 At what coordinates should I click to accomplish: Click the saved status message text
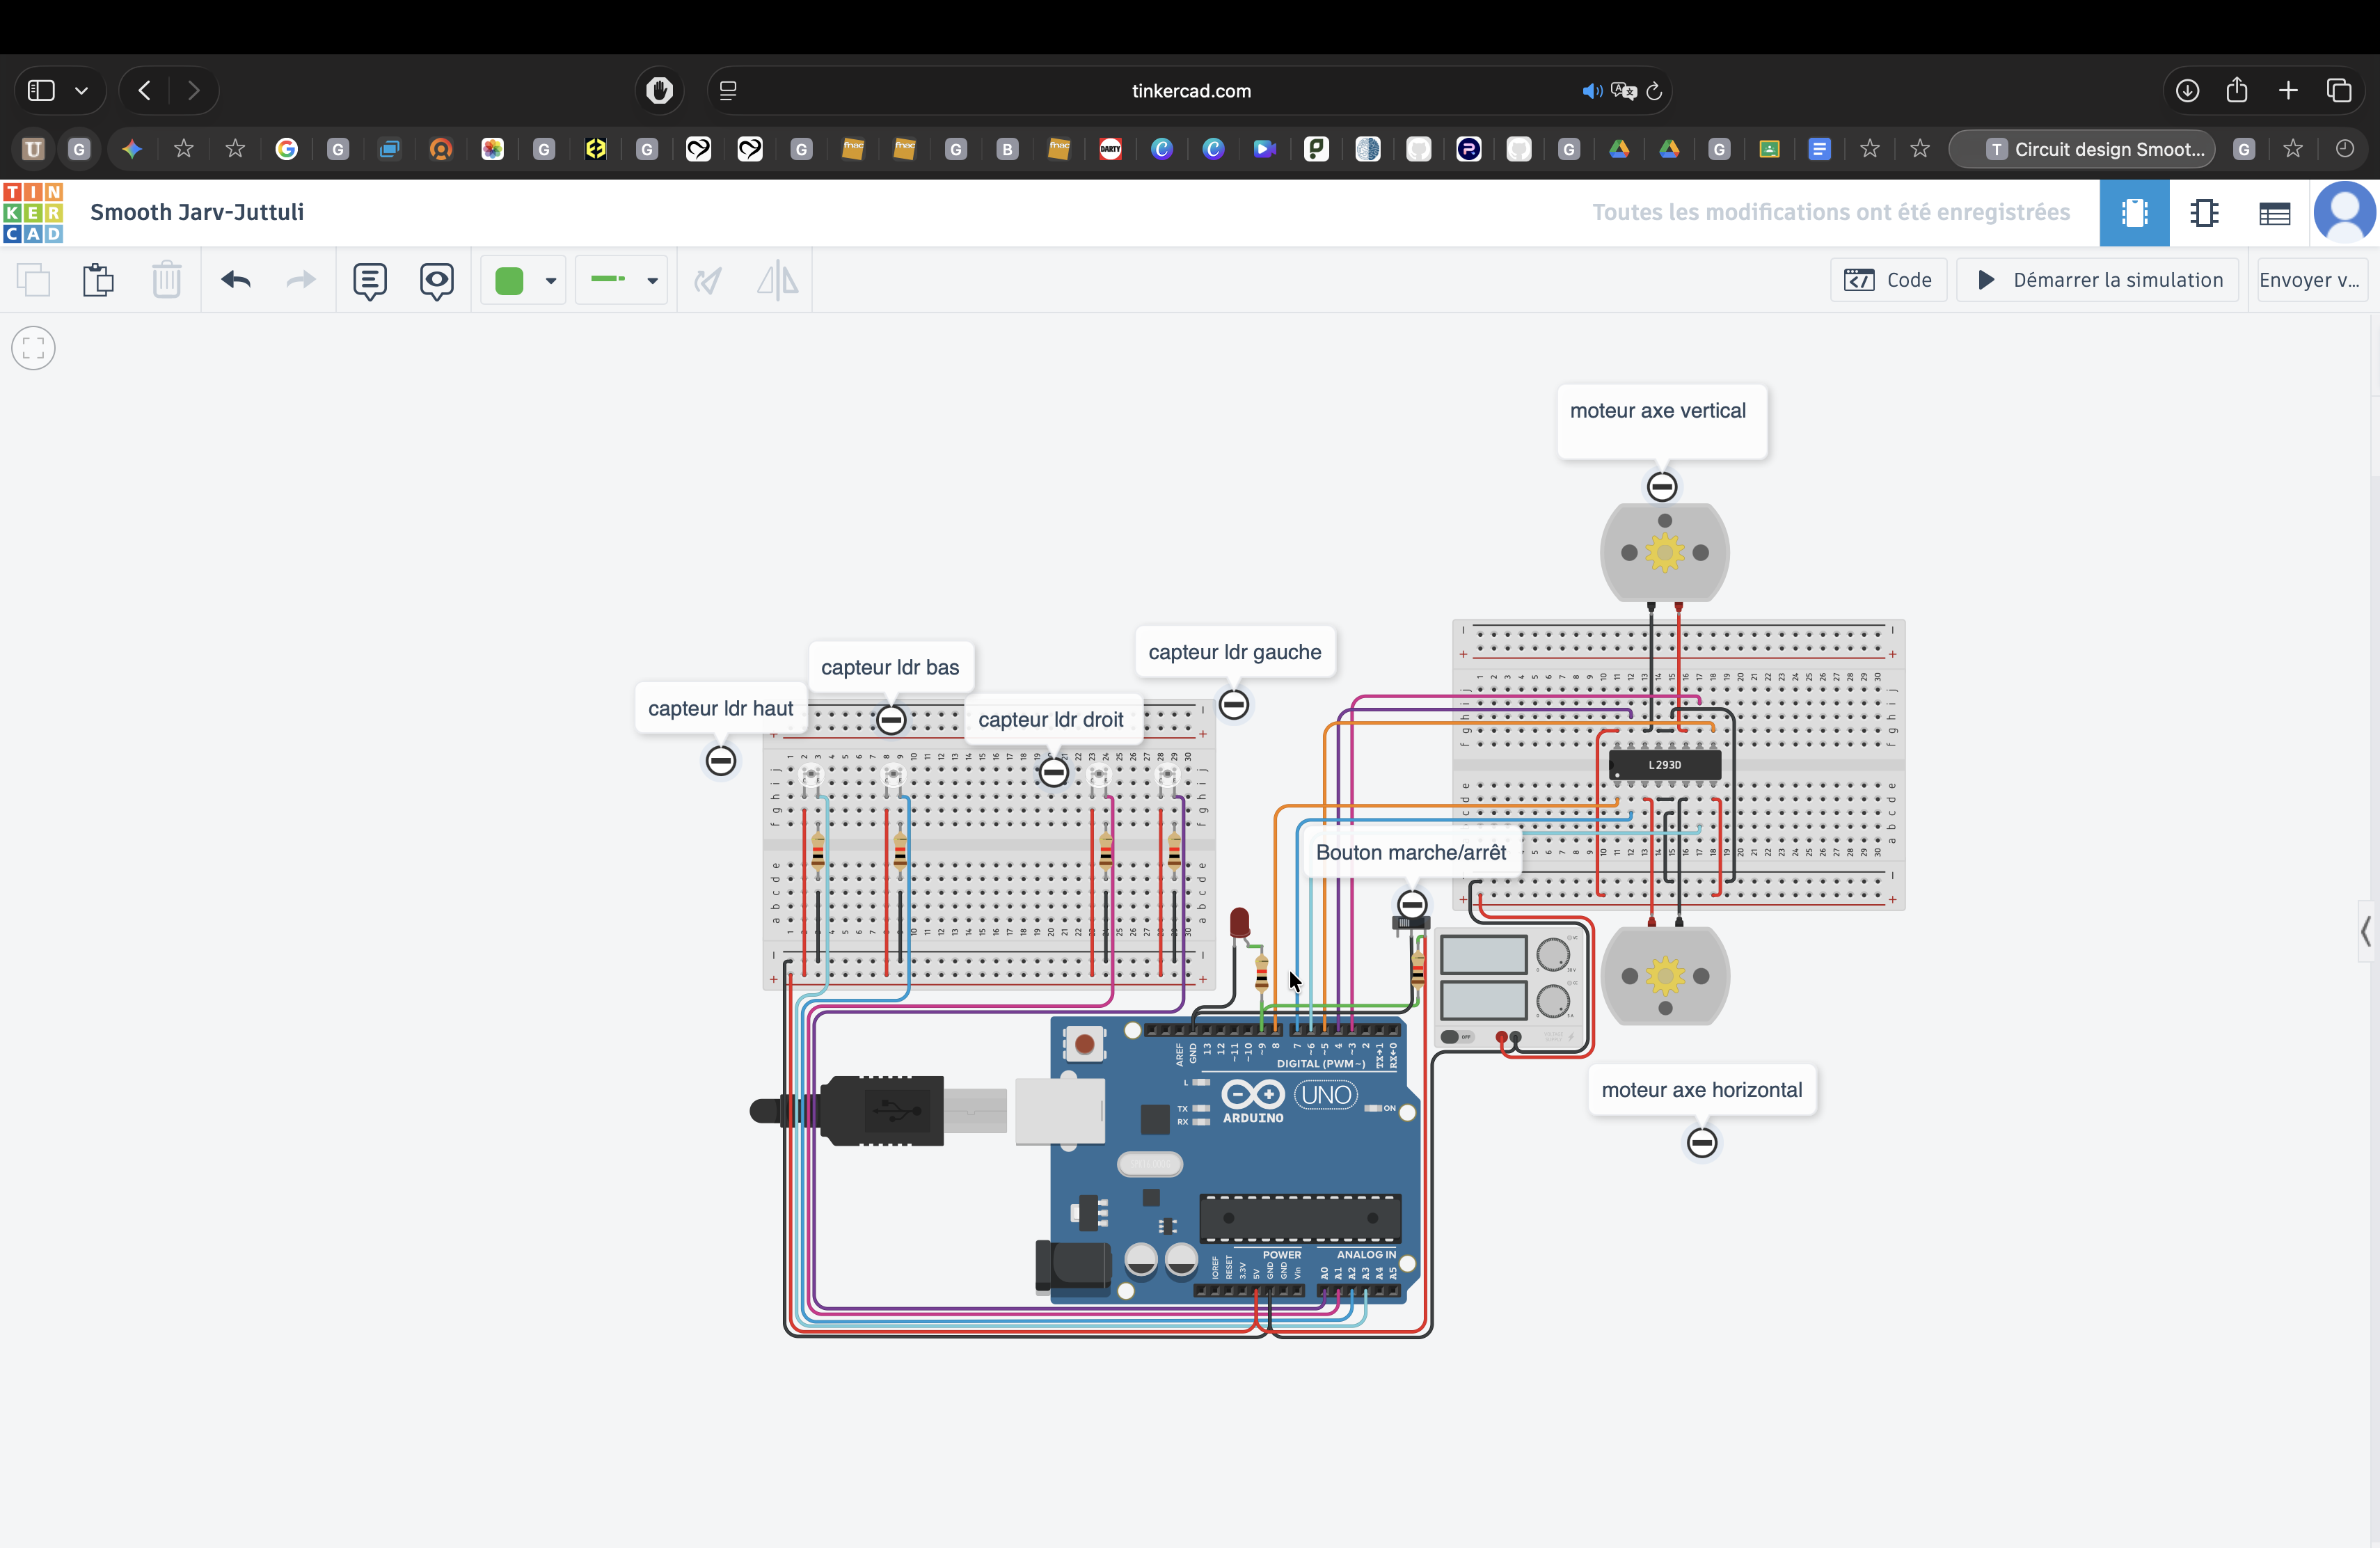click(1830, 212)
